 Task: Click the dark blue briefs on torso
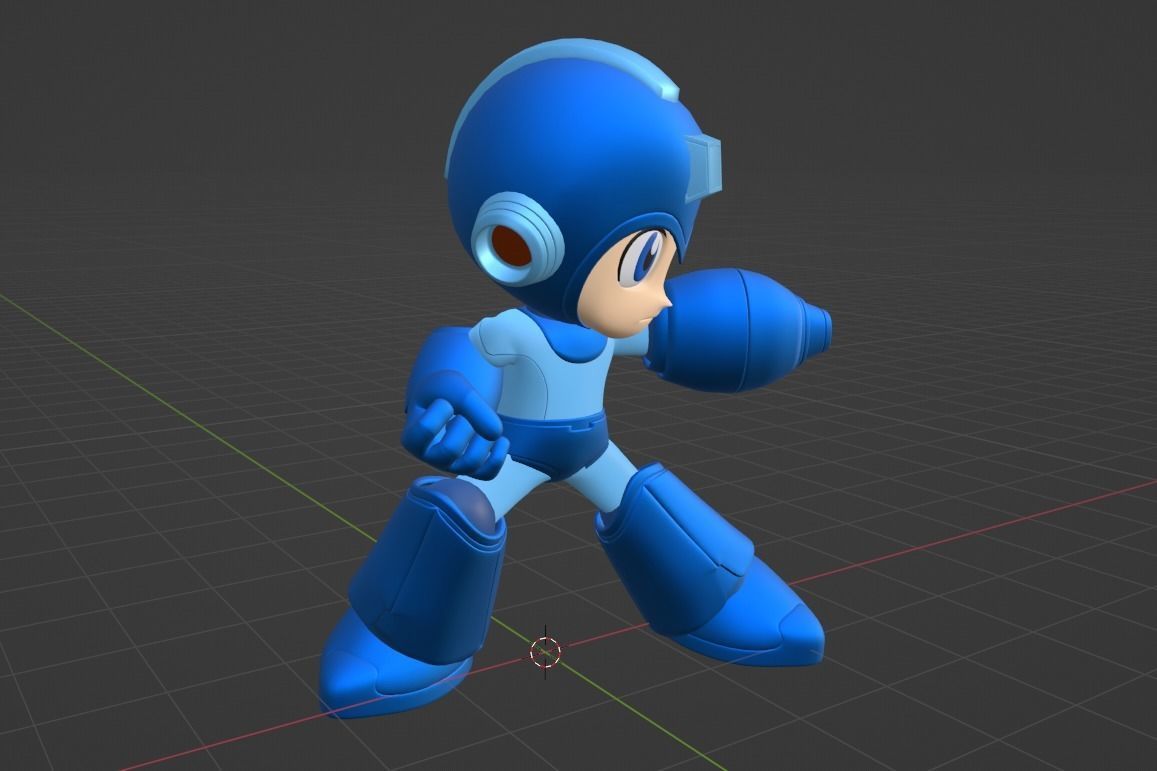[x=561, y=445]
